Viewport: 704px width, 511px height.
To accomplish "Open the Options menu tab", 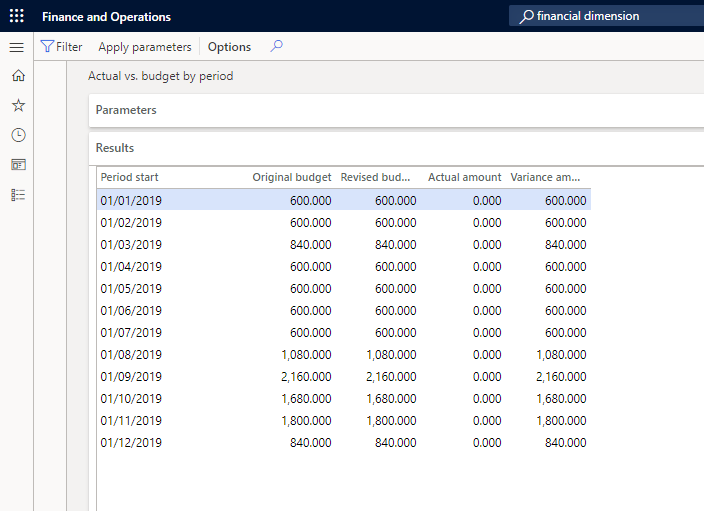I will point(229,47).
